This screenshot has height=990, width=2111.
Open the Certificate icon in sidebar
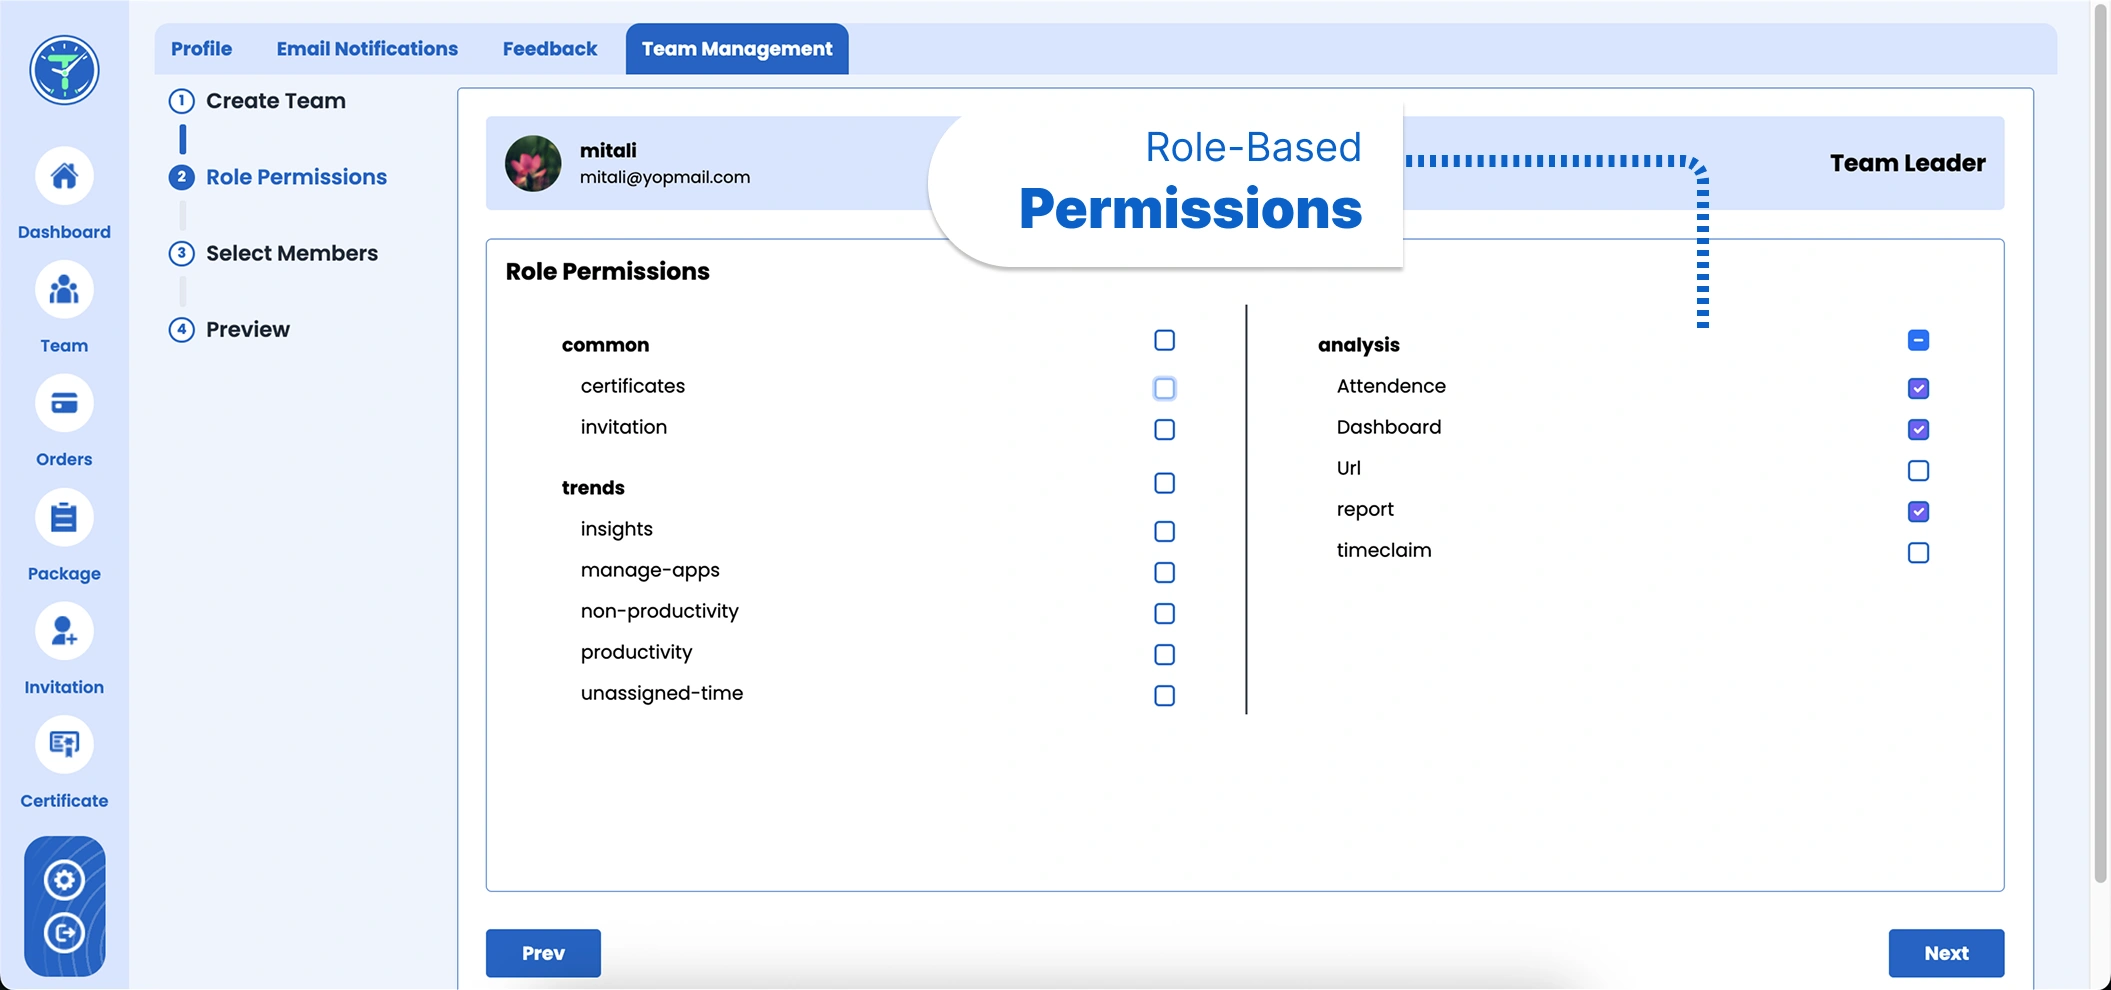point(64,745)
